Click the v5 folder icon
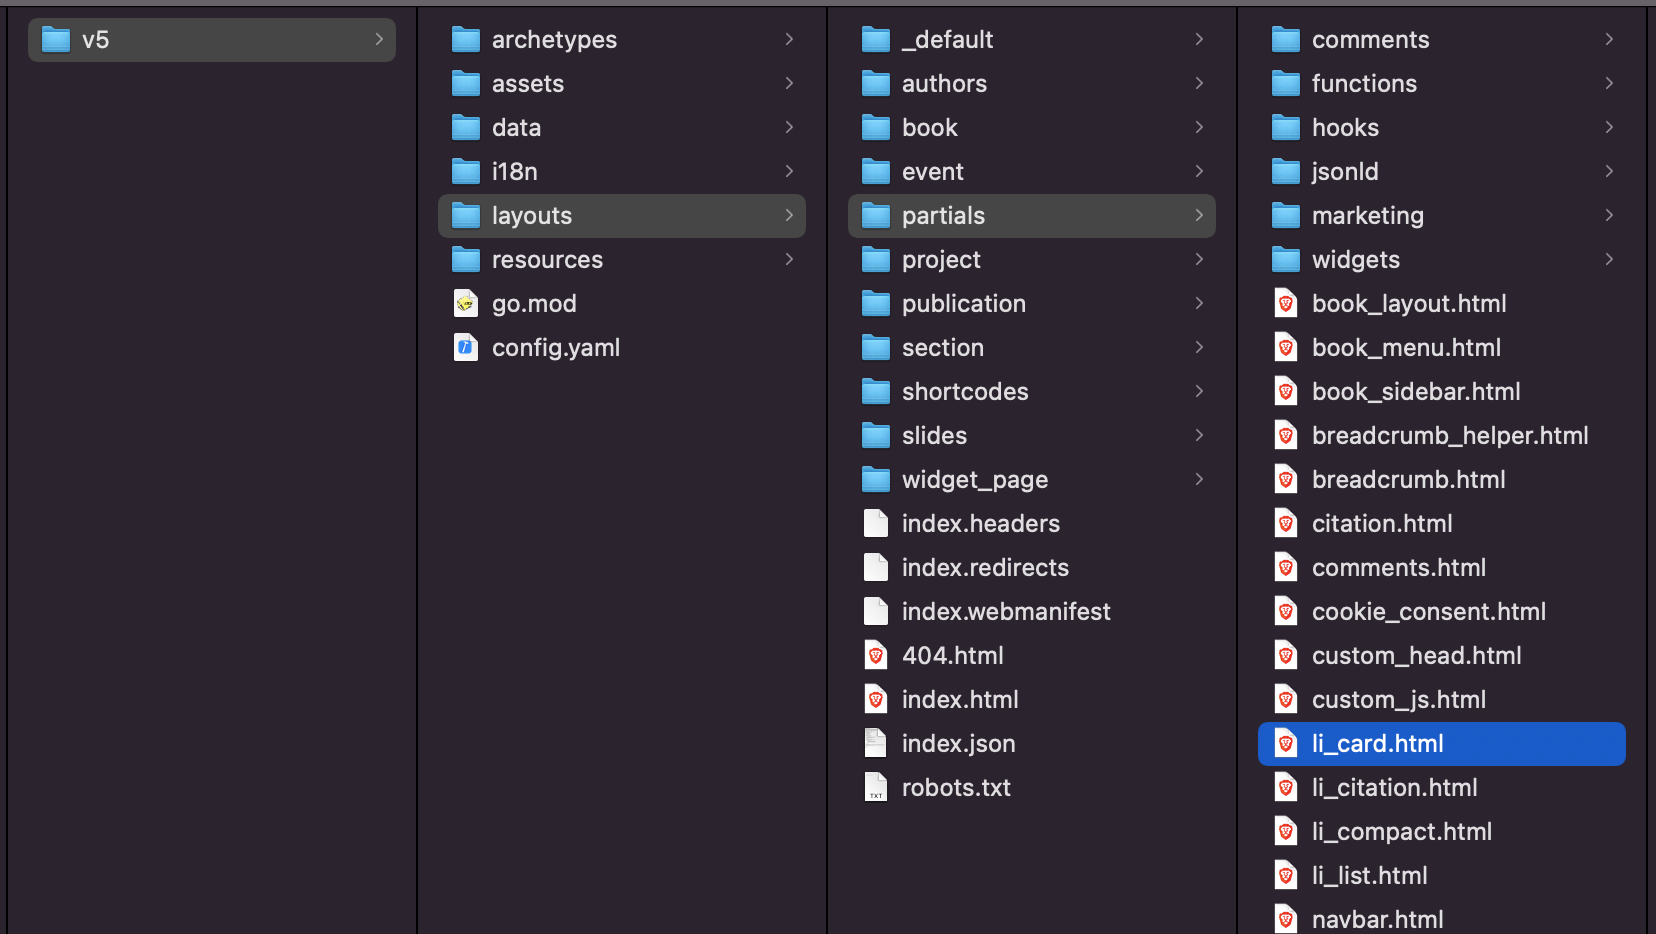 coord(56,40)
